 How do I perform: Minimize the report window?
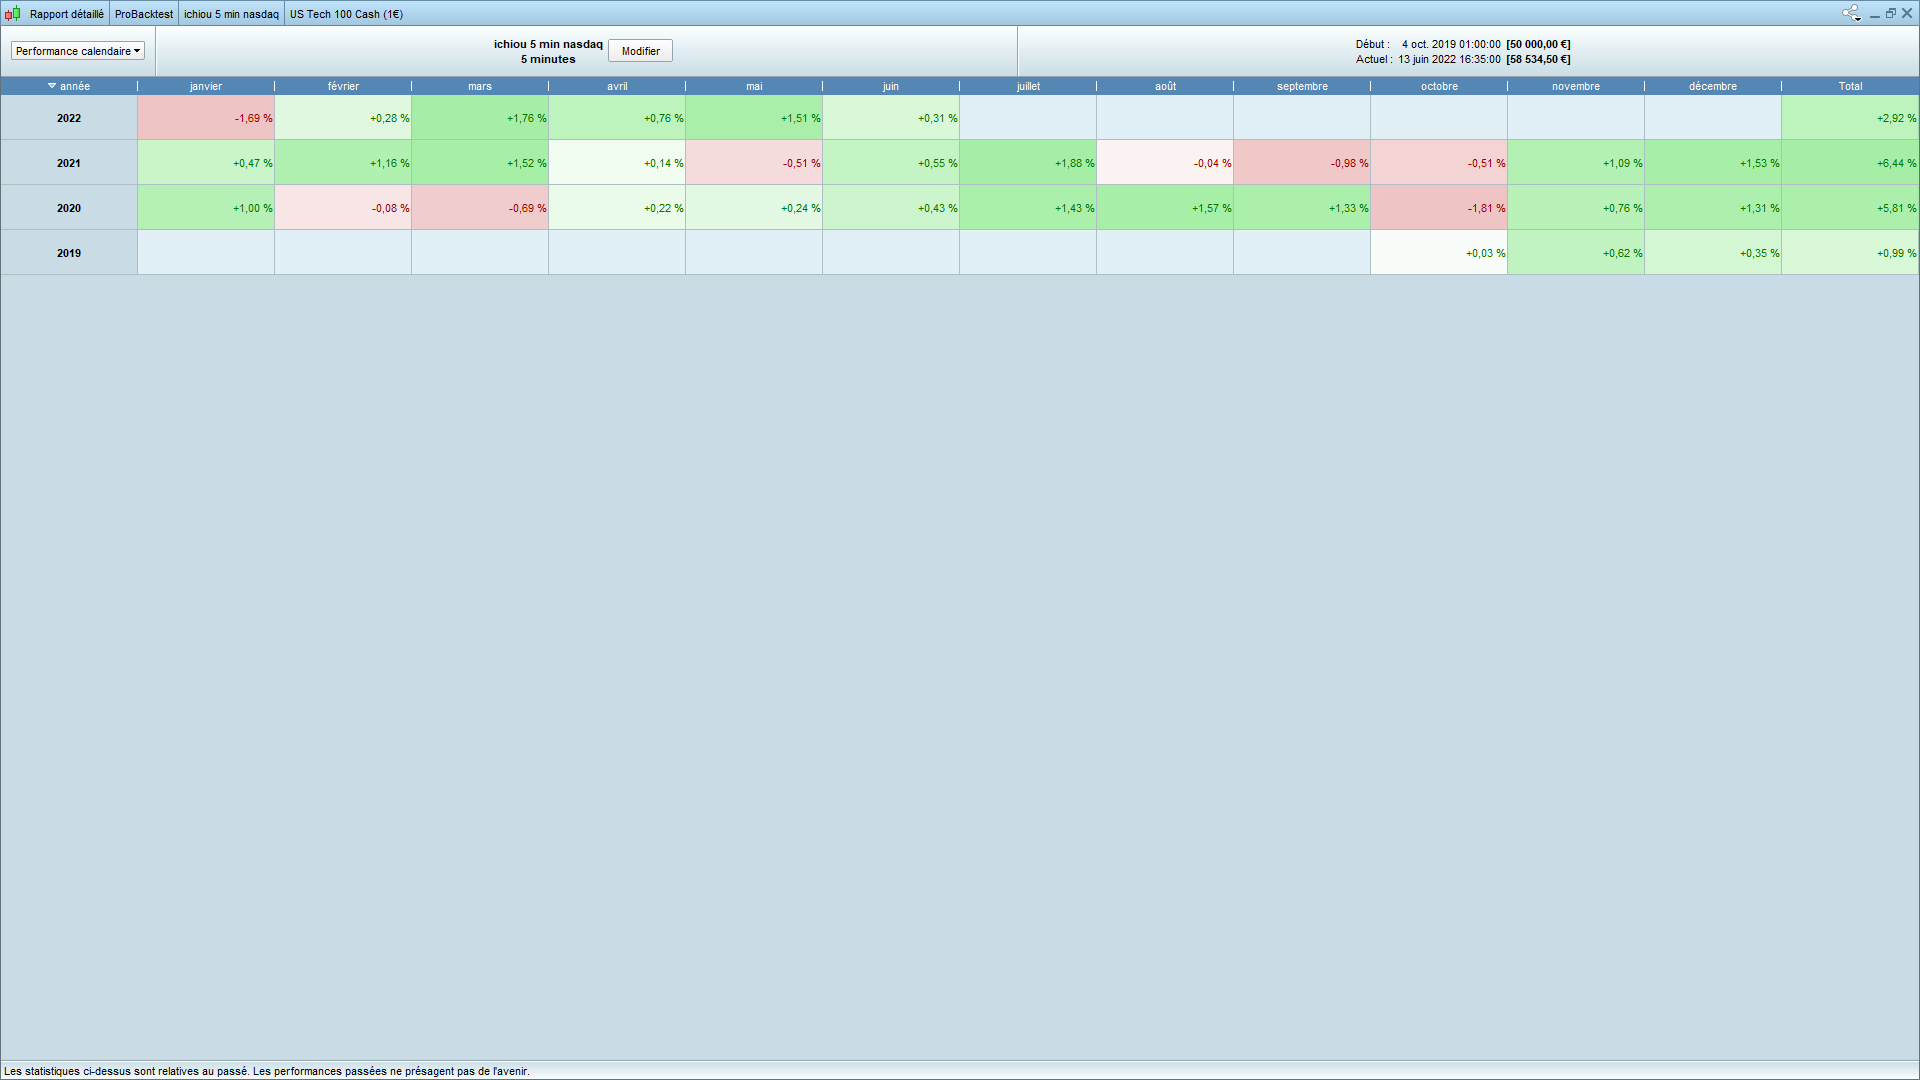tap(1875, 14)
